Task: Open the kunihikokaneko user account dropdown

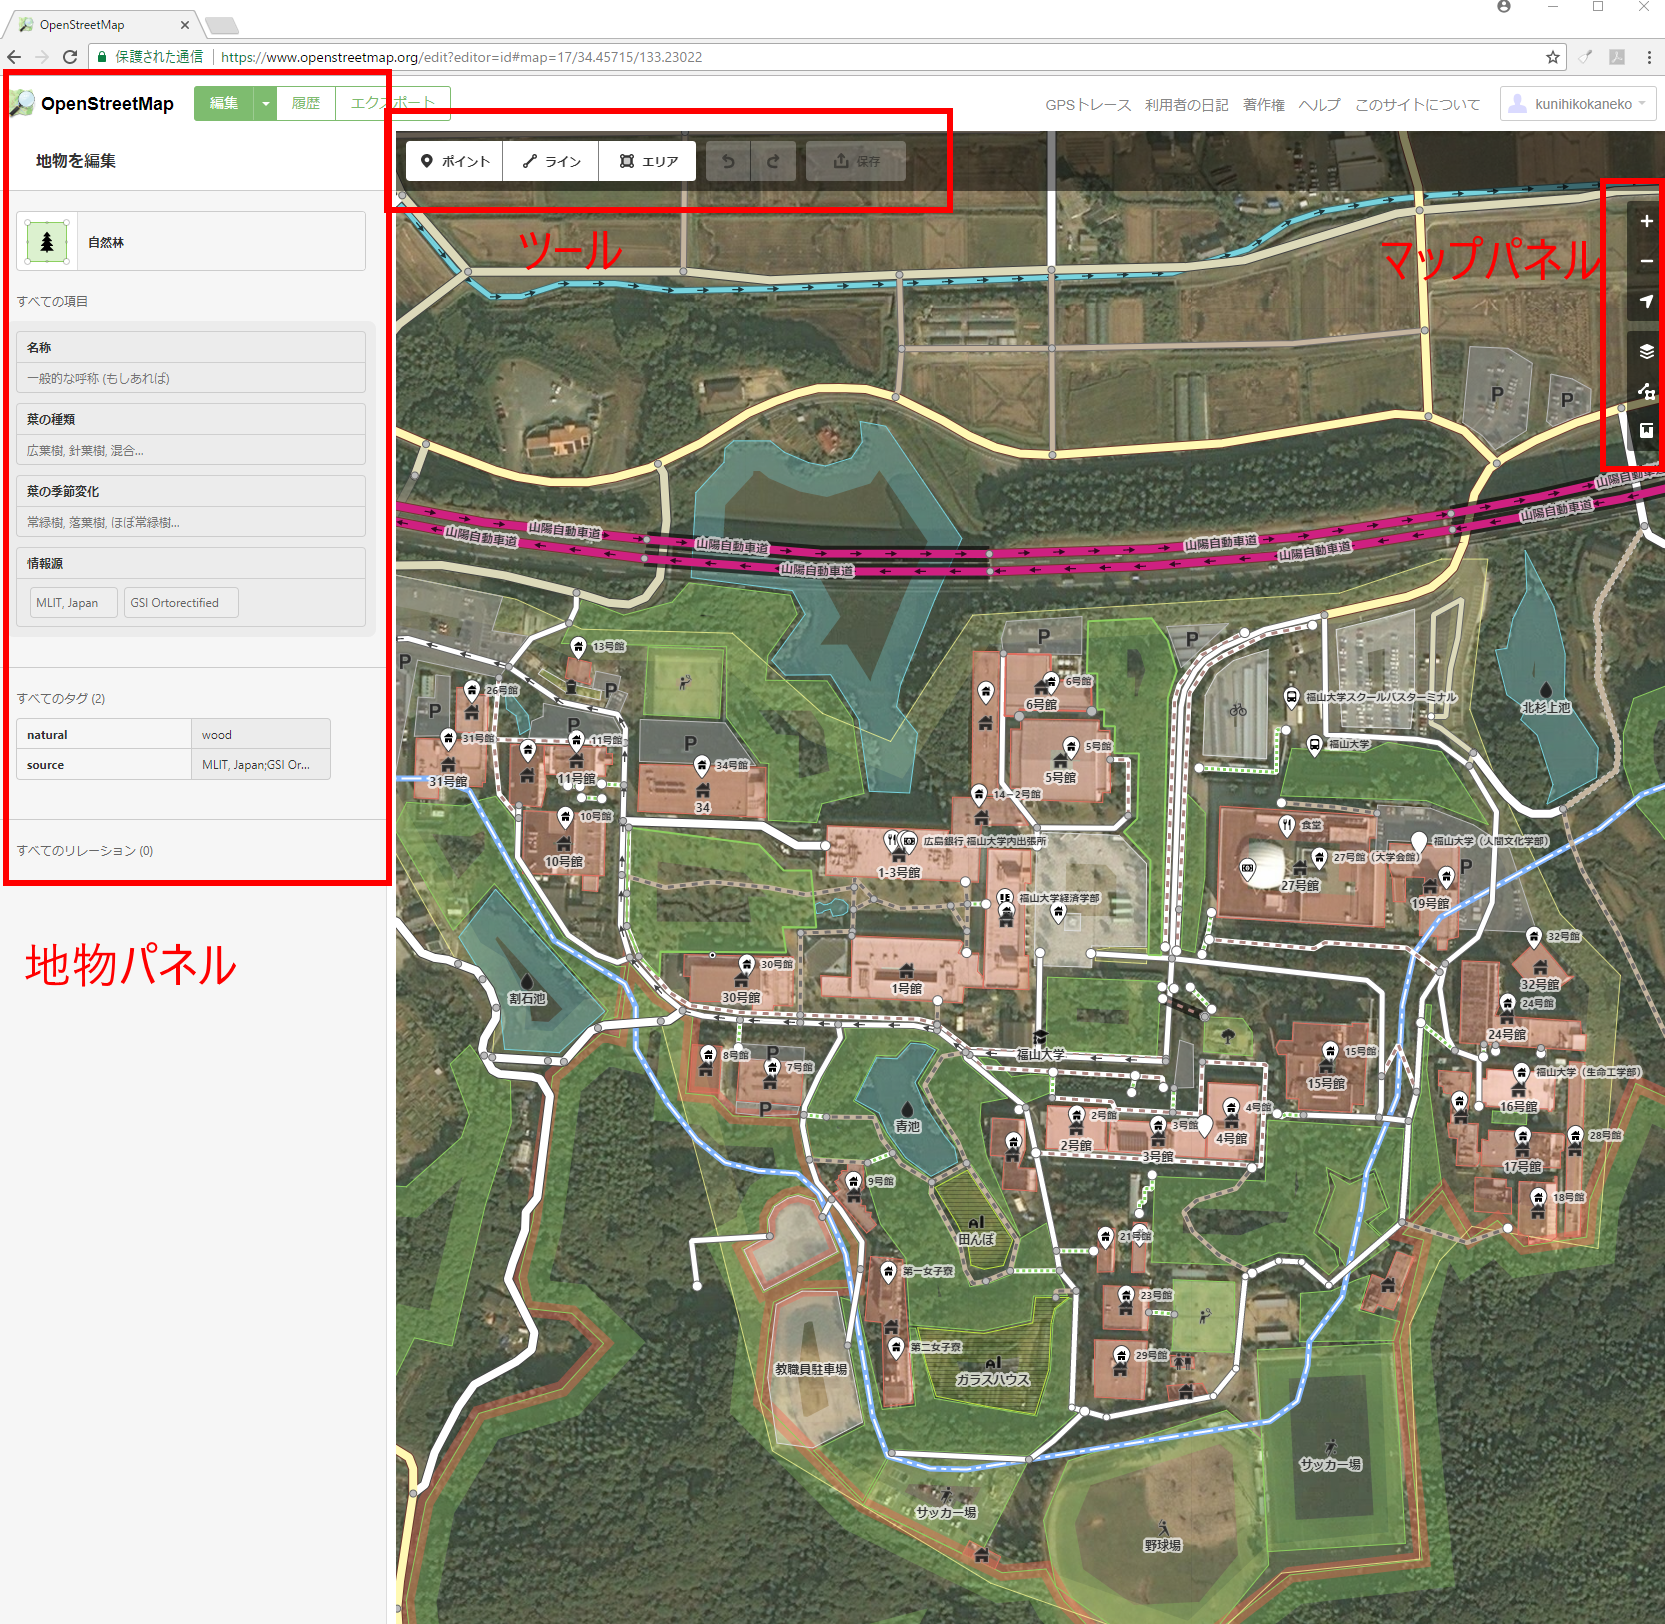Action: click(x=1578, y=104)
